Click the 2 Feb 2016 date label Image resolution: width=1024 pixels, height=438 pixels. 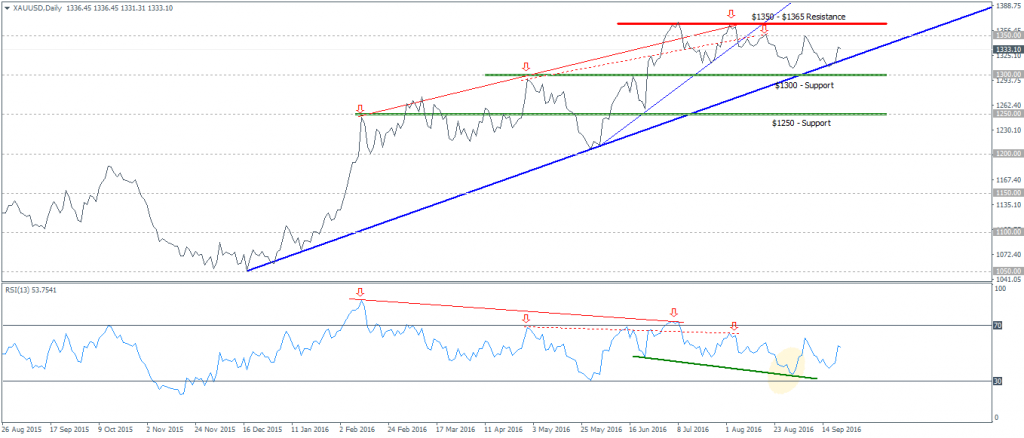click(359, 430)
